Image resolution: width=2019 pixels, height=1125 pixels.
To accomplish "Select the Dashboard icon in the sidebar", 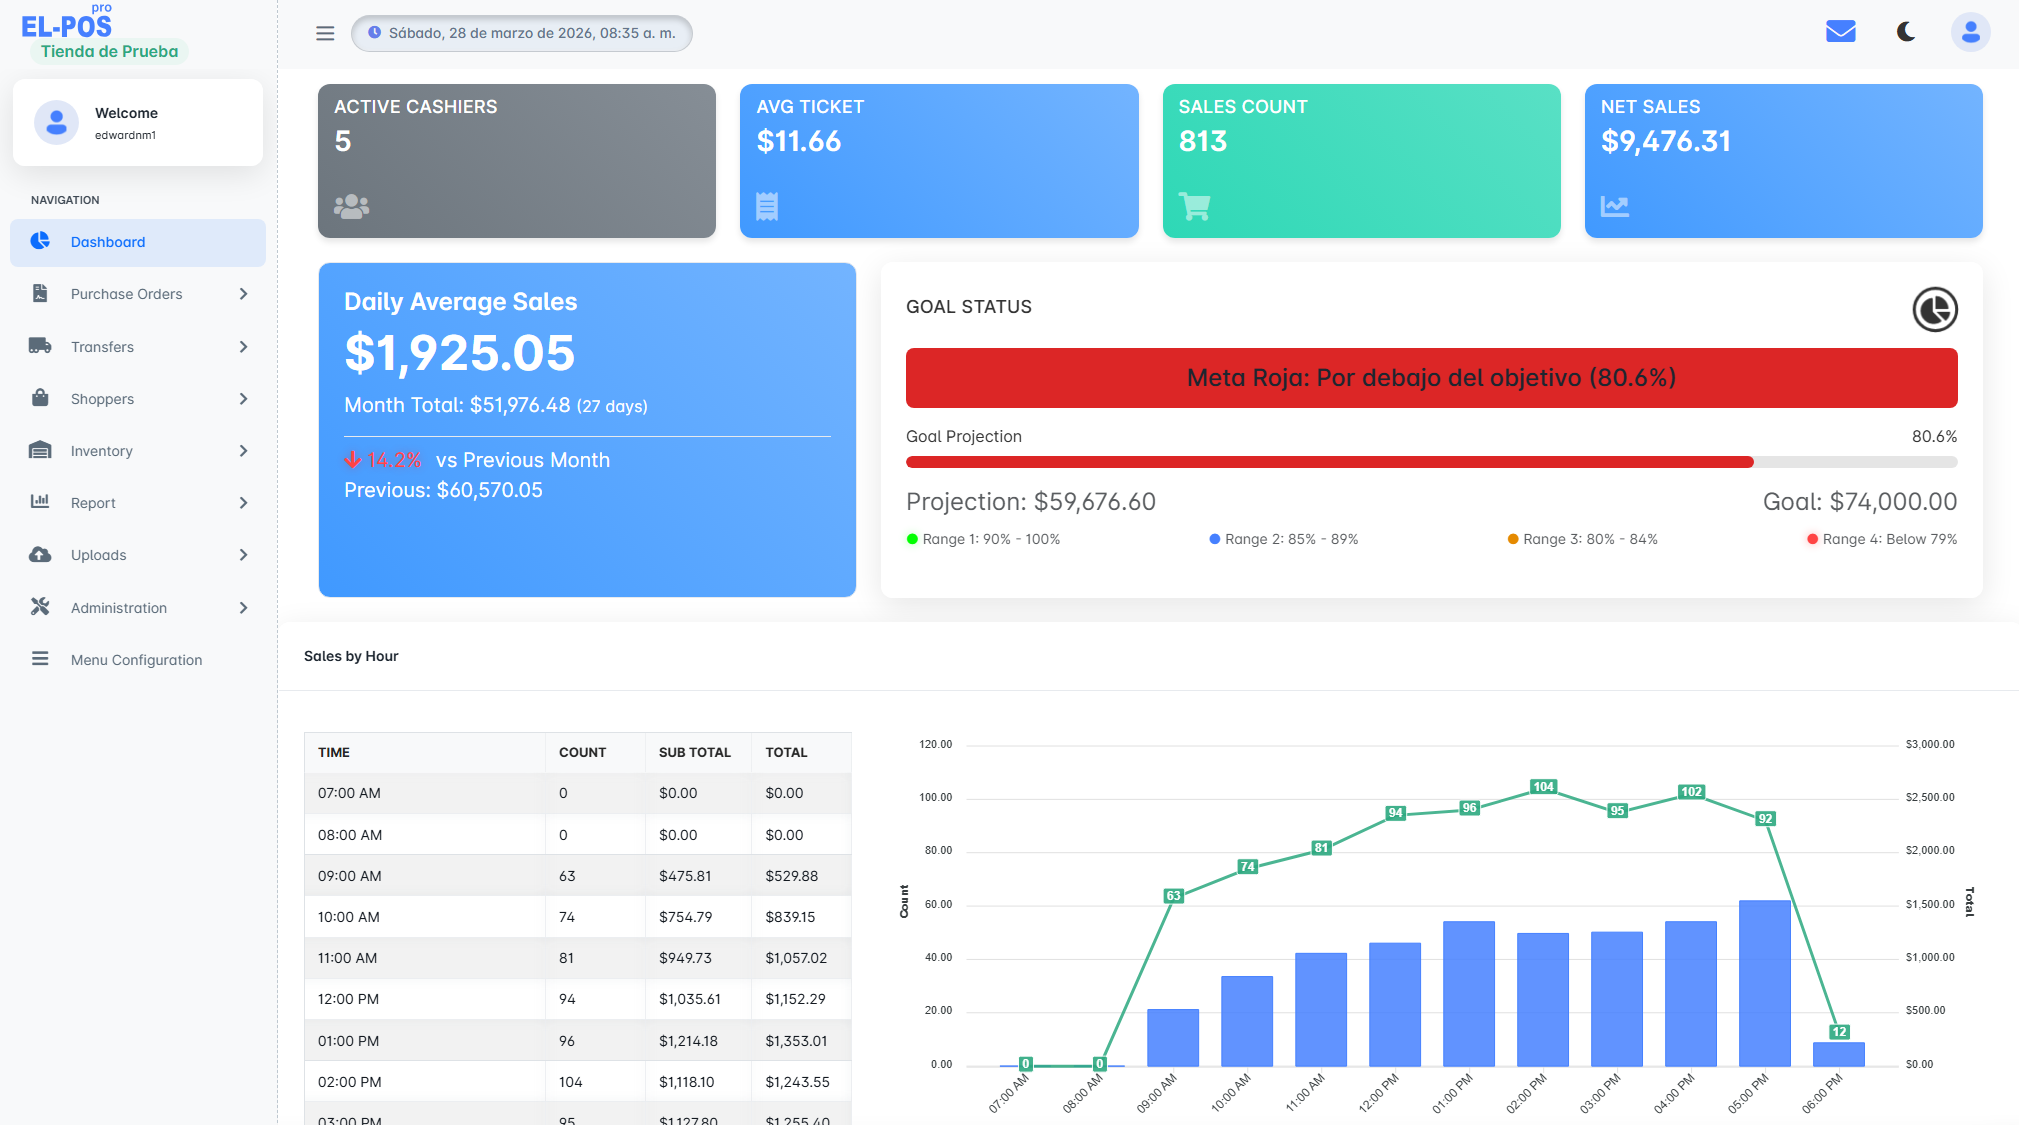I will click(40, 241).
